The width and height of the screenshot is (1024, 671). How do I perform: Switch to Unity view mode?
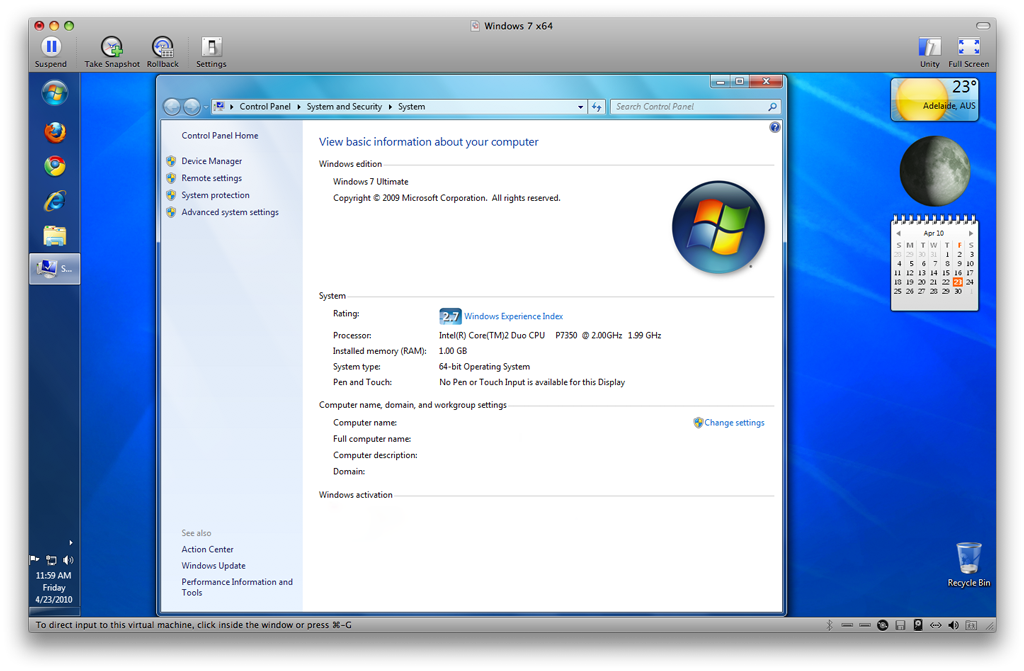(929, 52)
